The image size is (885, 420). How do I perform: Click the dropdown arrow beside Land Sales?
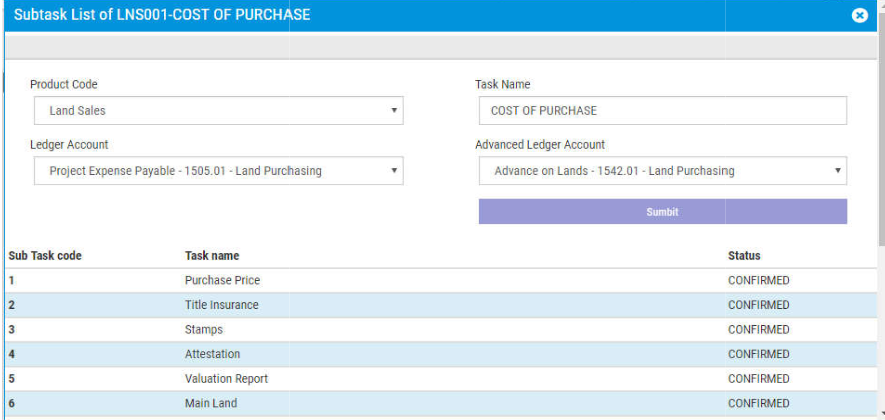[394, 111]
